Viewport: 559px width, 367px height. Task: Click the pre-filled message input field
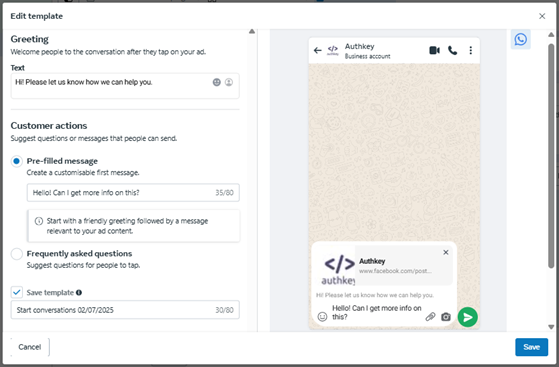133,193
